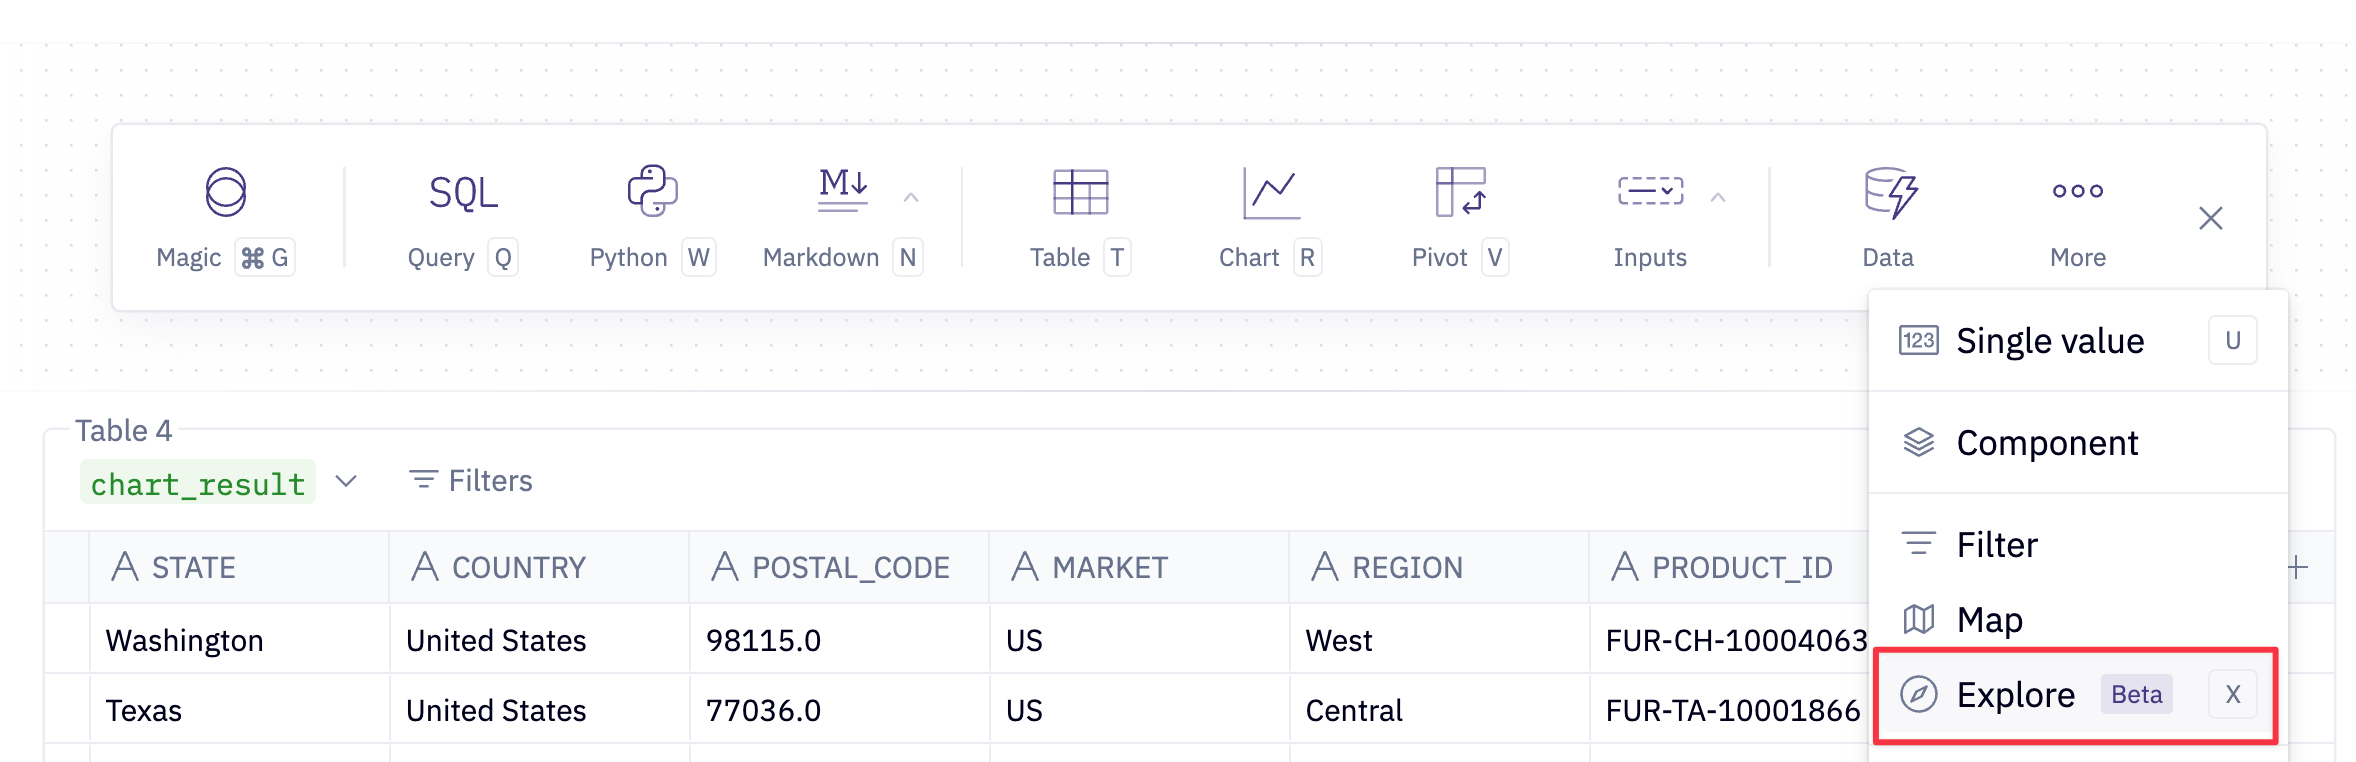Add a Chart cell
Screen dimensions: 2356x762
[x=1269, y=217]
